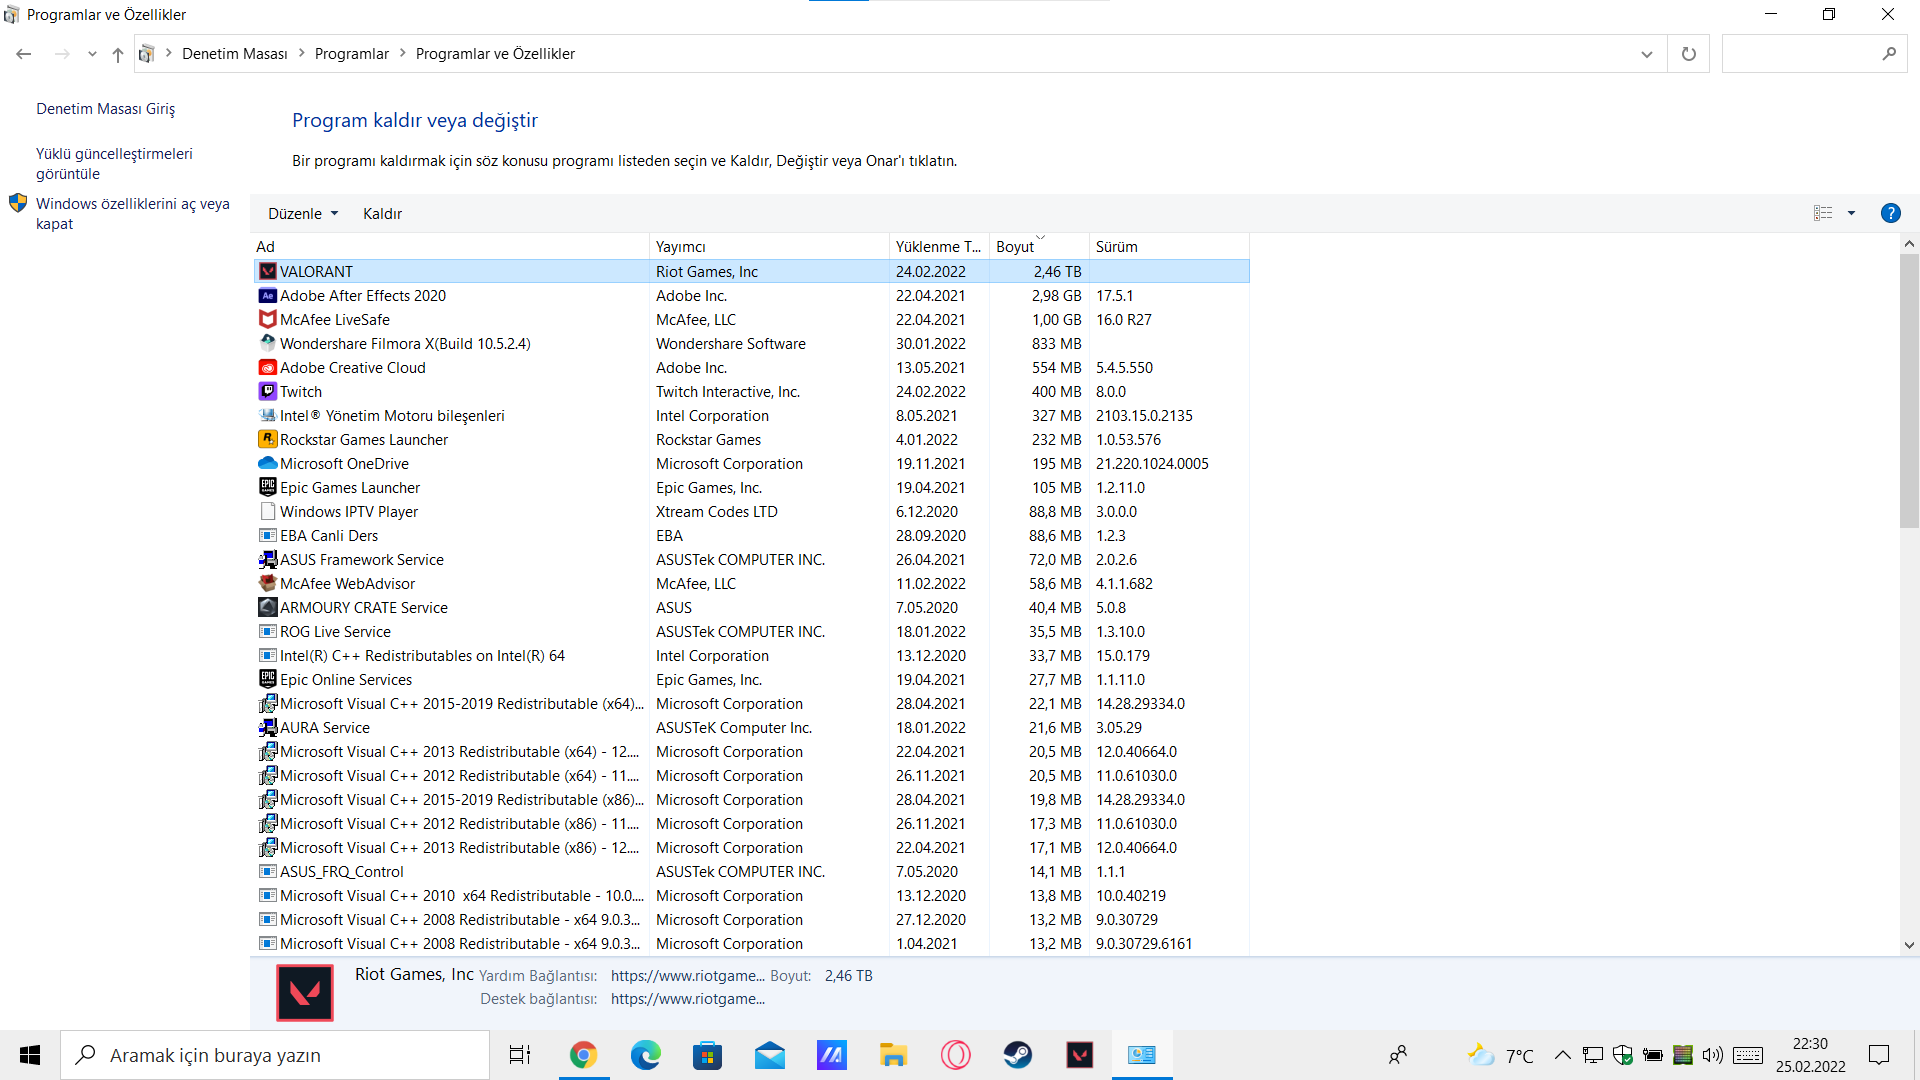This screenshot has width=1920, height=1080.
Task: Click the Adobe After Effects 2020 icon
Action: coord(267,295)
